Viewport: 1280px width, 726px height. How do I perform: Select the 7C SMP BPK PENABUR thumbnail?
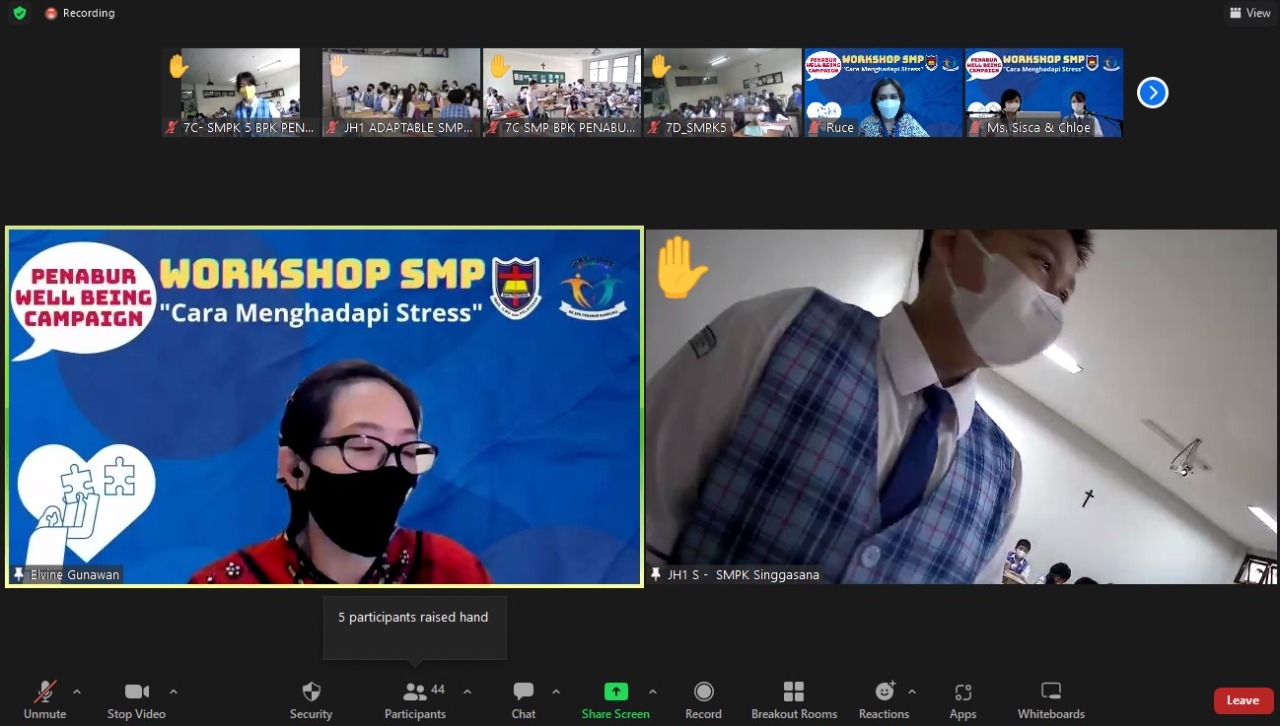(x=562, y=92)
